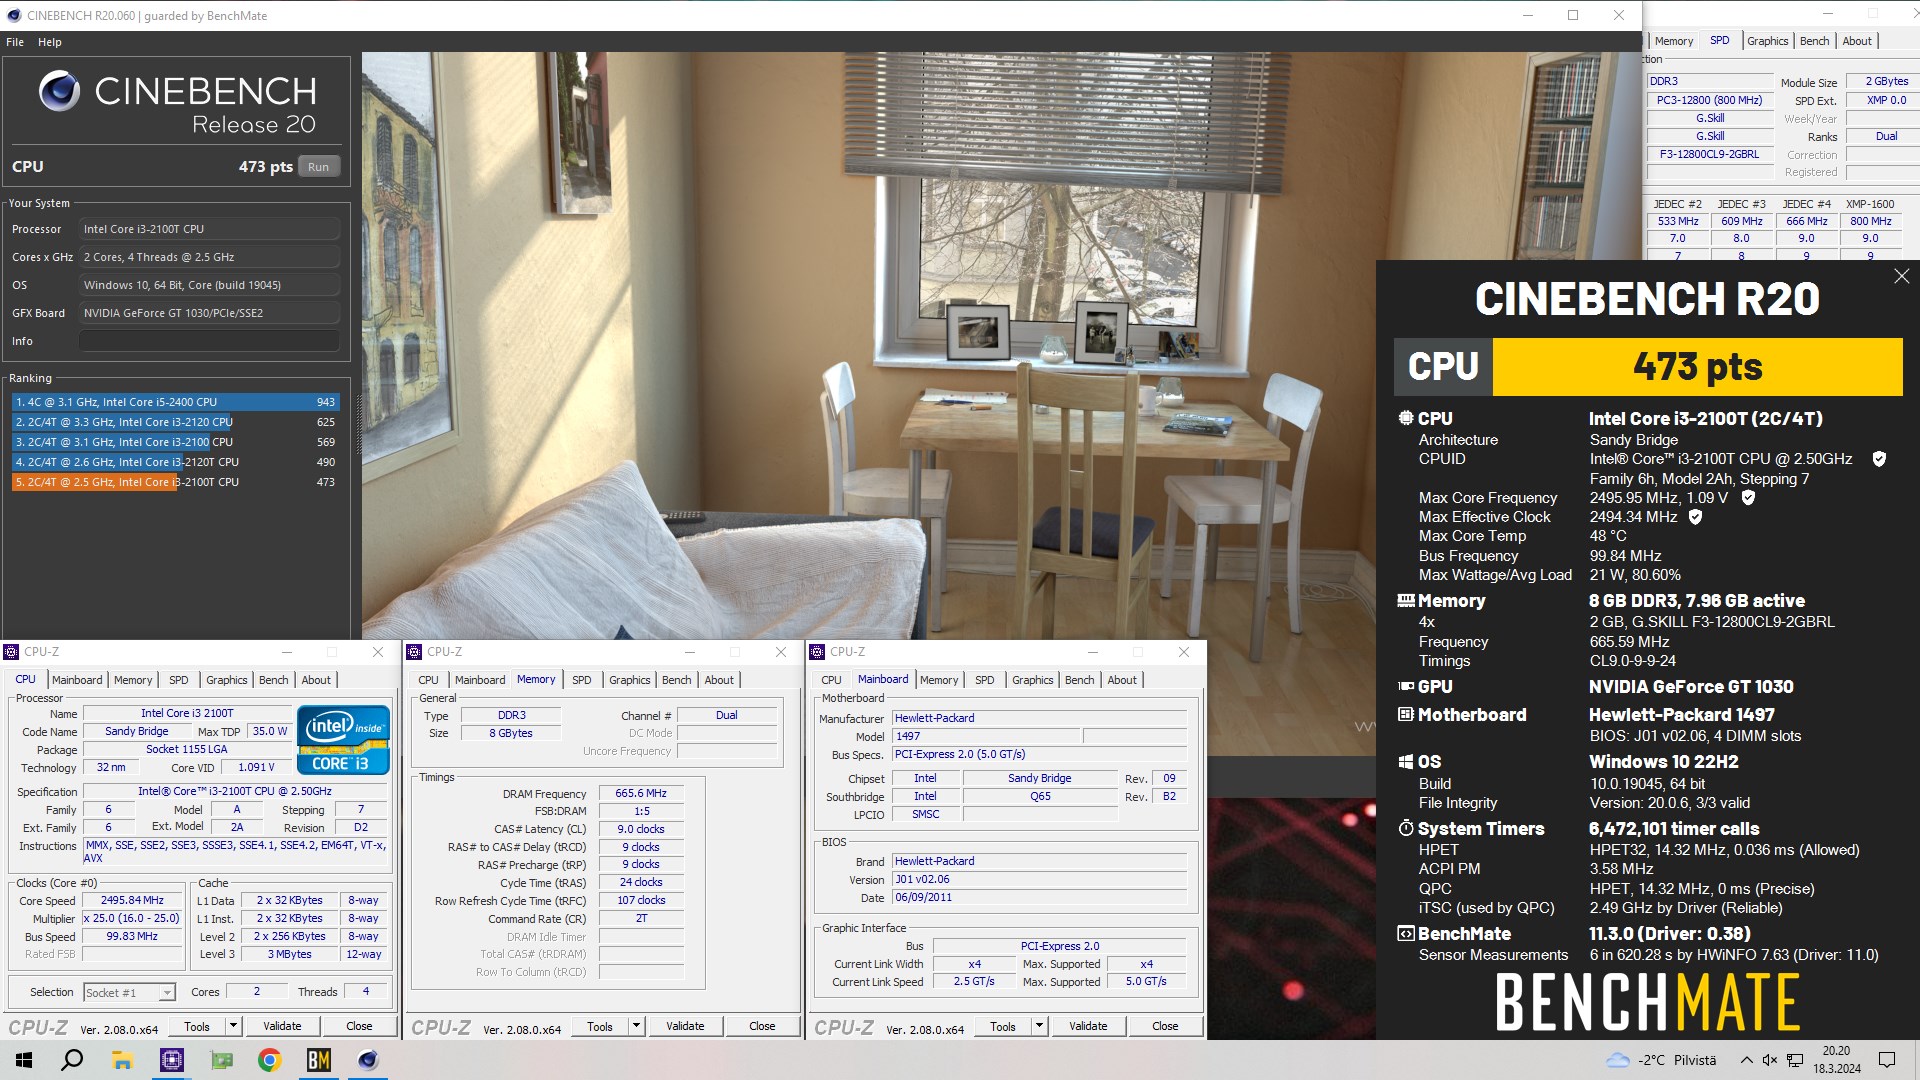1920x1080 pixels.
Task: Open Graphics tab in the Memory tab CPU-Z window
Action: 630,680
